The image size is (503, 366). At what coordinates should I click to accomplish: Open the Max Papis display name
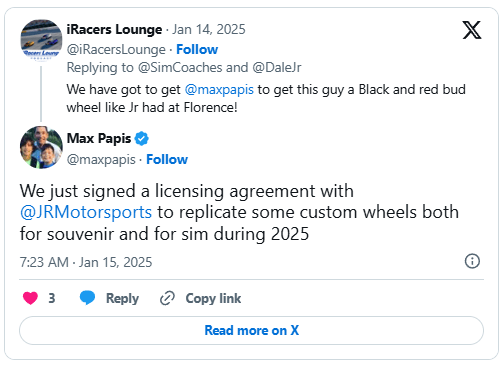point(99,138)
